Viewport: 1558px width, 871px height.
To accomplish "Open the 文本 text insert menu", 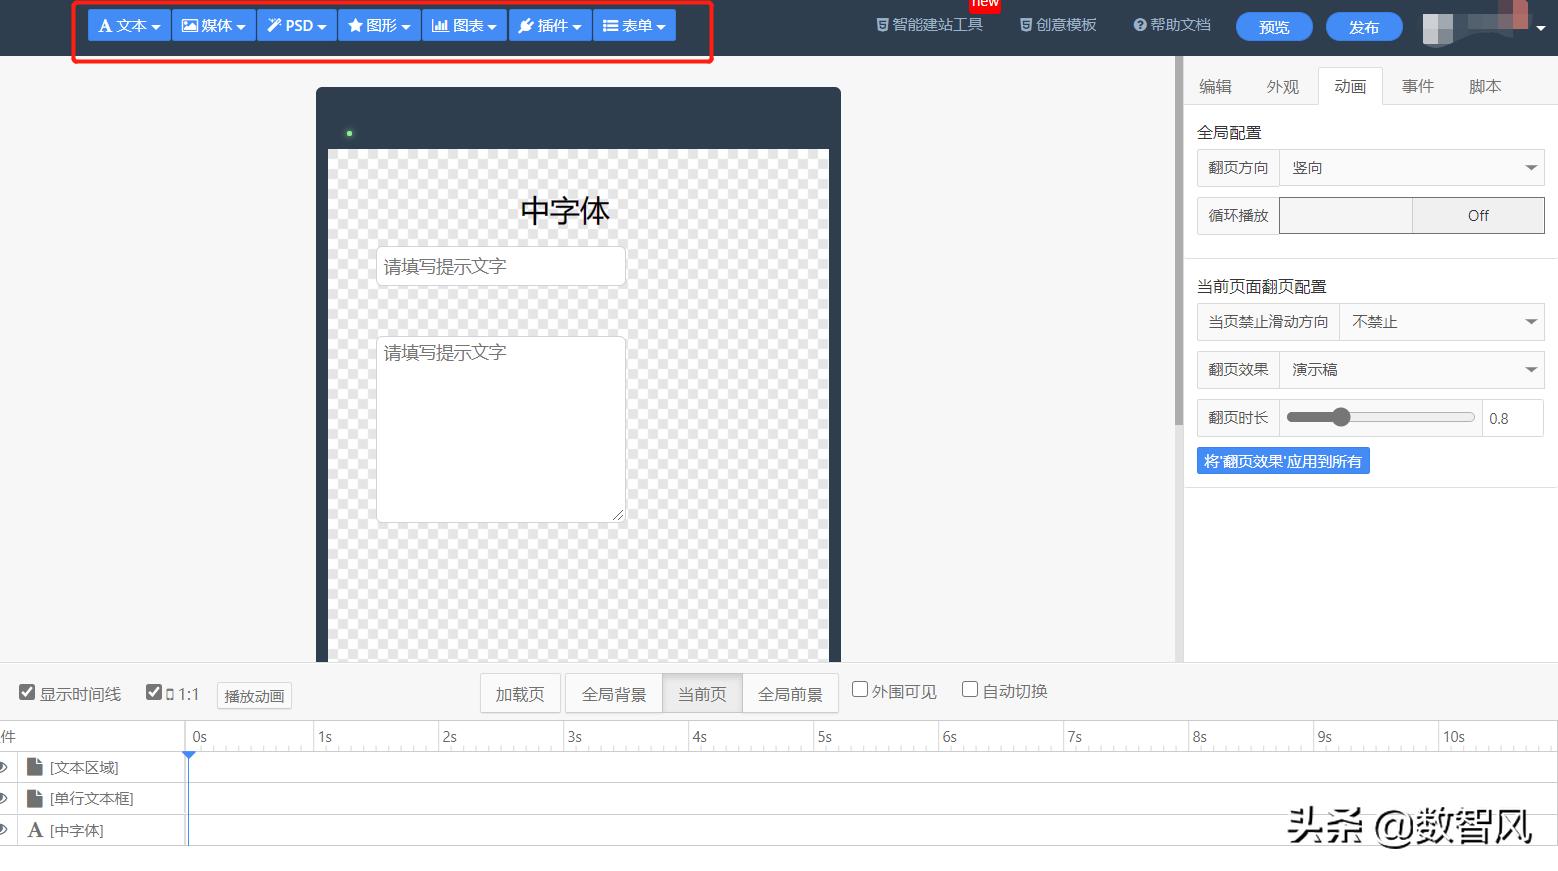I will tap(128, 25).
